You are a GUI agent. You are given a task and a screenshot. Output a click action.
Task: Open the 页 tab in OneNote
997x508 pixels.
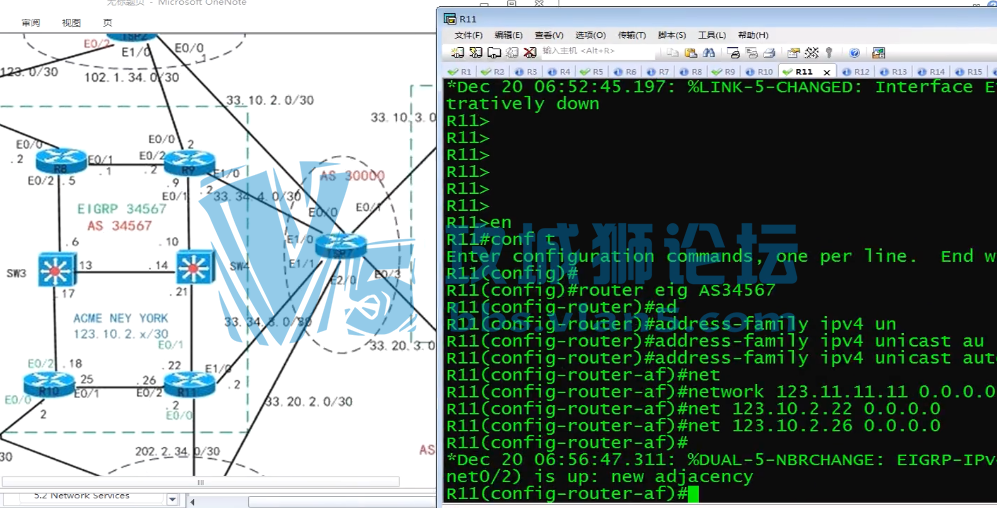point(107,23)
